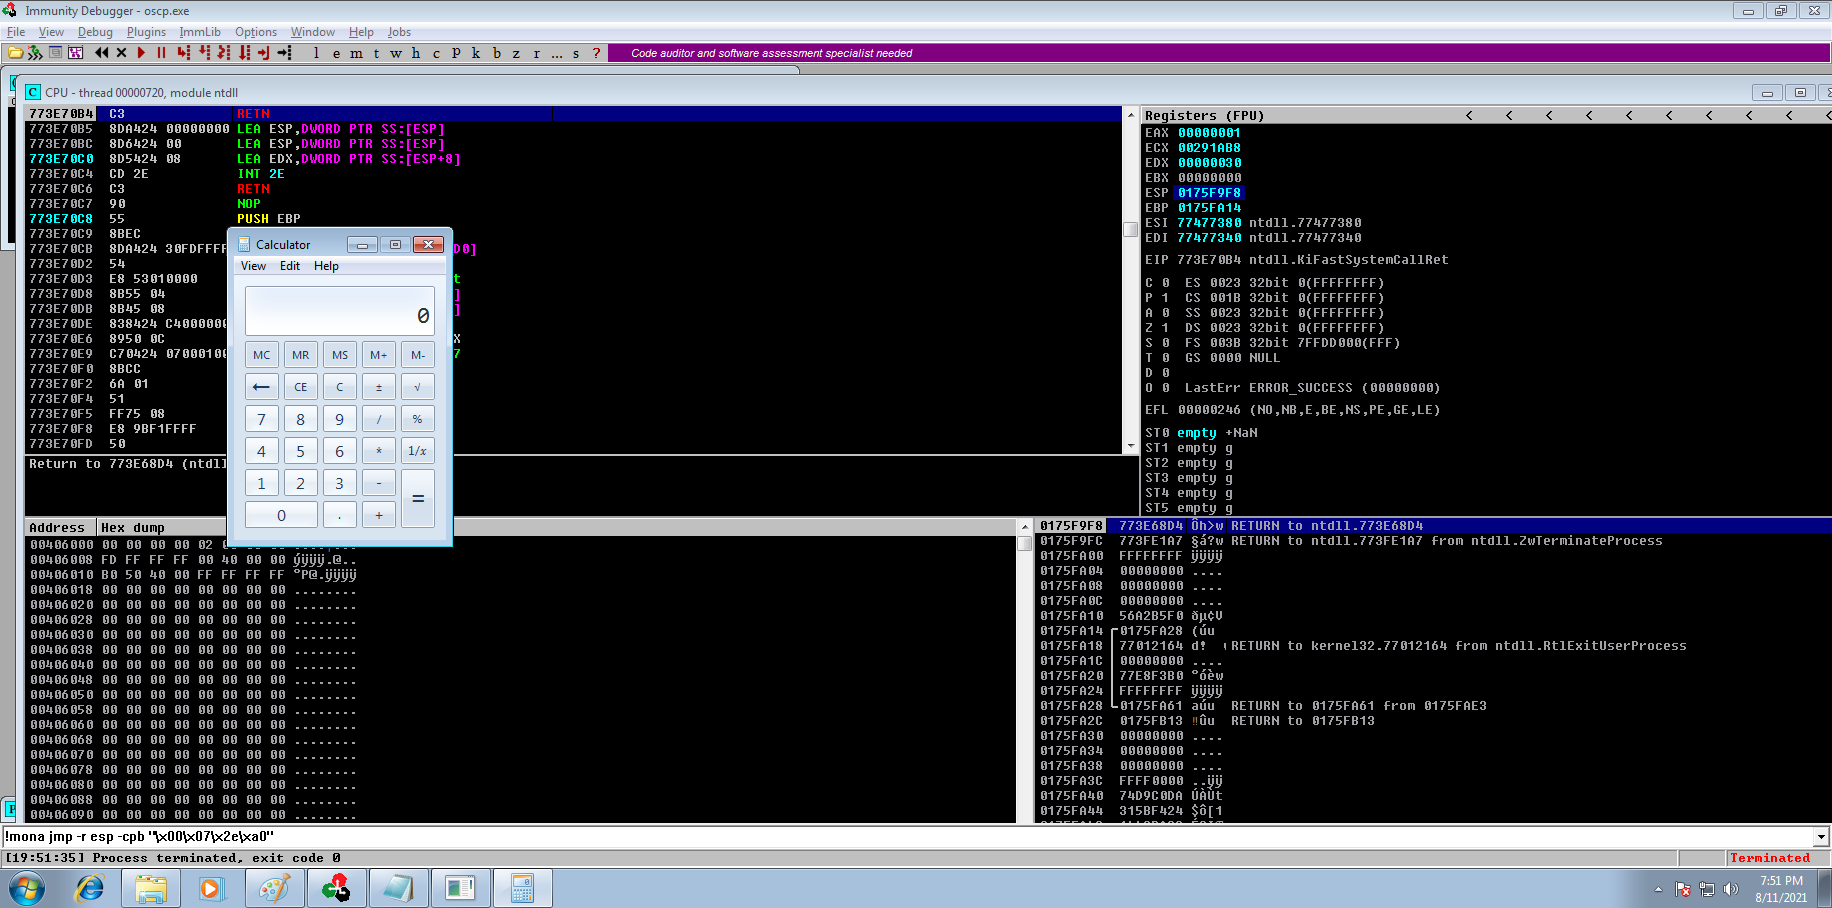Launch the Python shell toolbar icon
Screen dimensions: 1832x908
click(35, 53)
